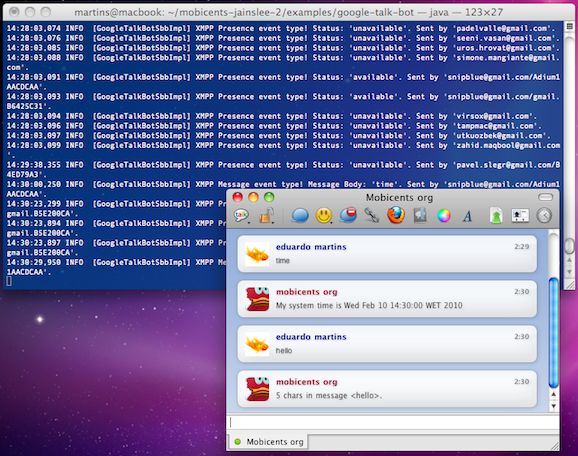This screenshot has width=578, height=456.
Task: Click the chat scrollbar up arrow
Action: [553, 394]
